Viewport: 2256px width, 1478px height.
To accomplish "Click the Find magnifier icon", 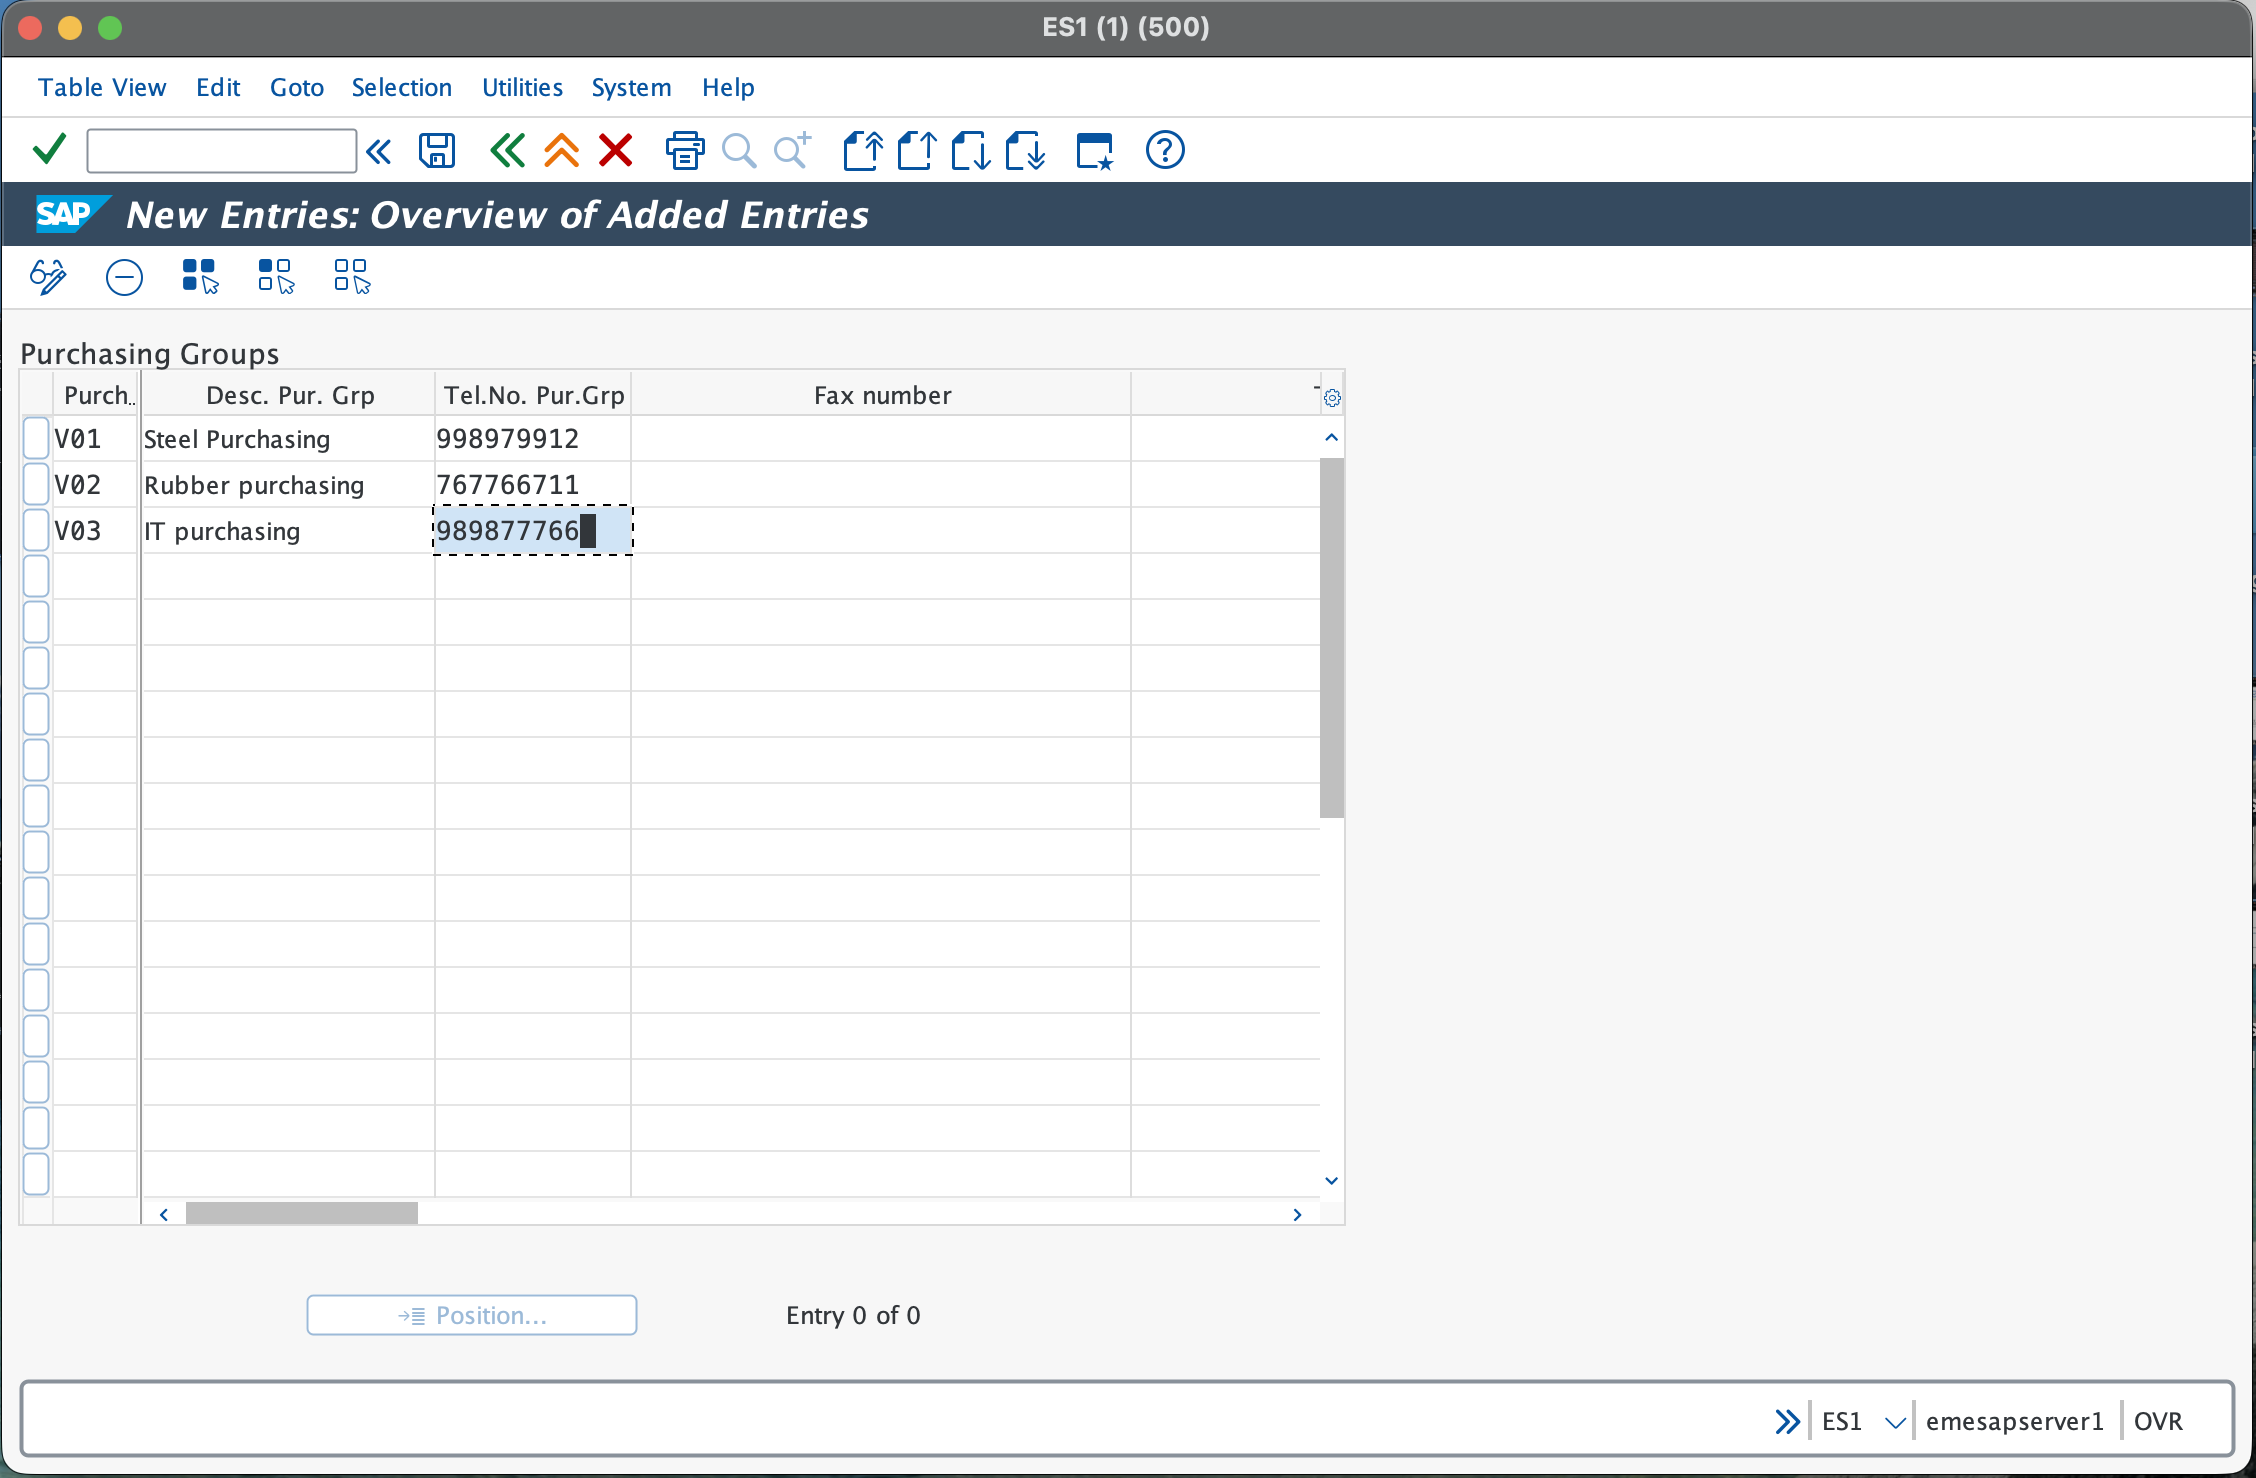I will coord(739,151).
